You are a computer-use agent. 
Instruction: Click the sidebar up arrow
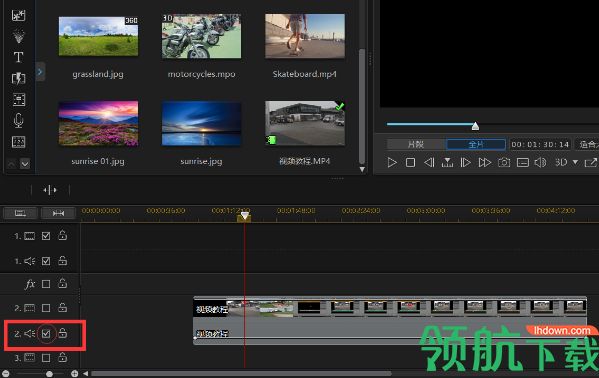click(x=11, y=164)
